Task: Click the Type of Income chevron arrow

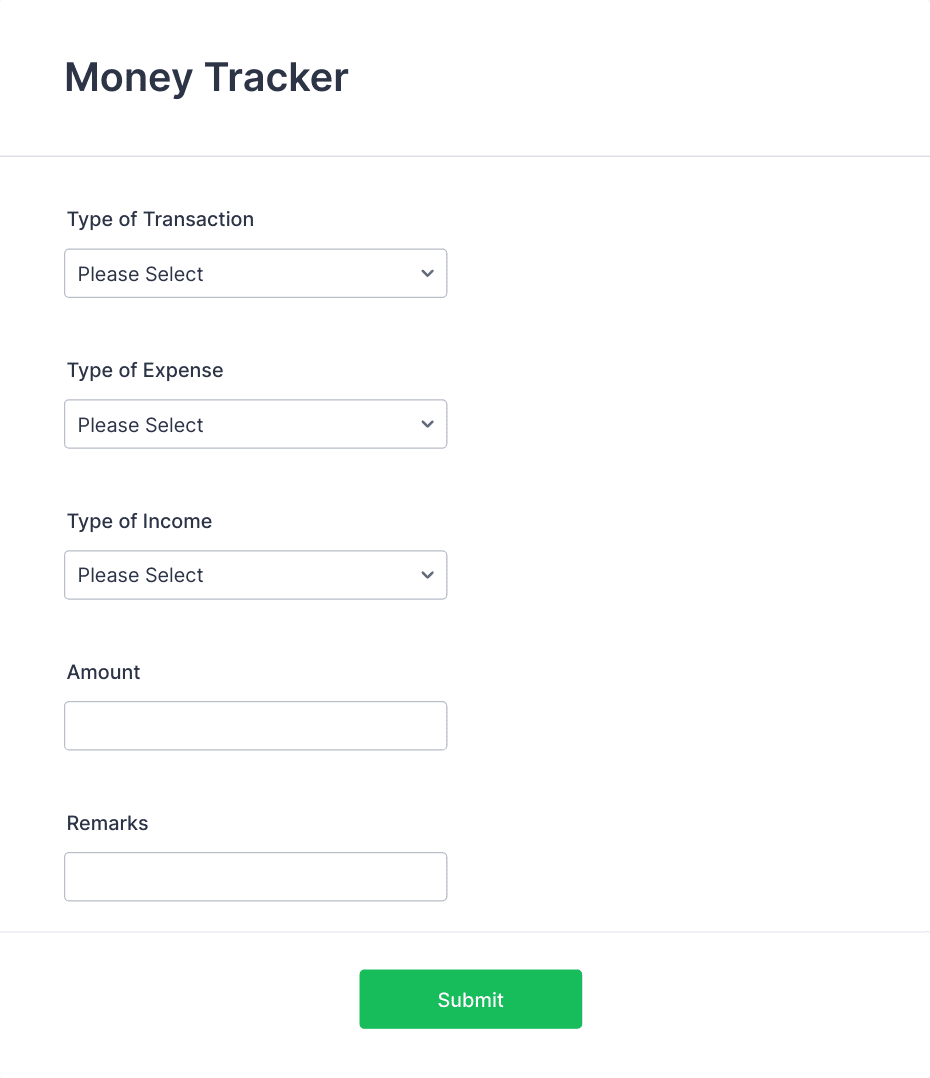Action: coord(428,575)
